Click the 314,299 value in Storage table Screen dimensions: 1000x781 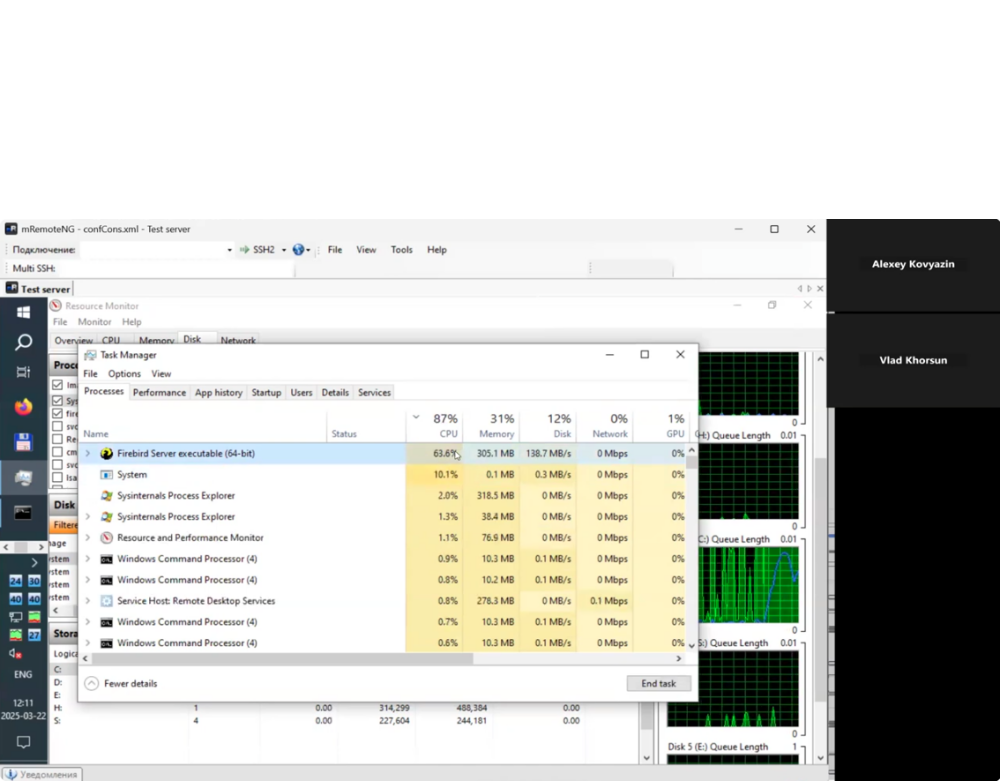tap(394, 708)
